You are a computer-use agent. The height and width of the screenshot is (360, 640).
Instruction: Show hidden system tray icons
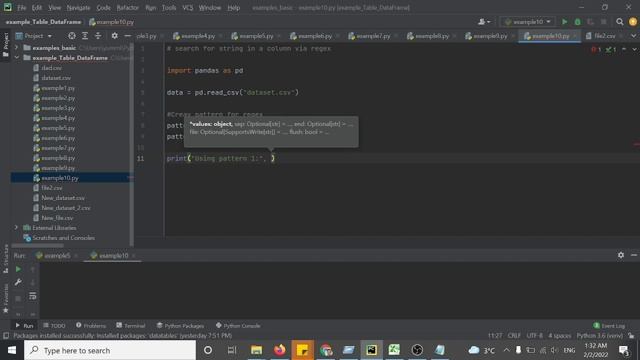pos(507,350)
